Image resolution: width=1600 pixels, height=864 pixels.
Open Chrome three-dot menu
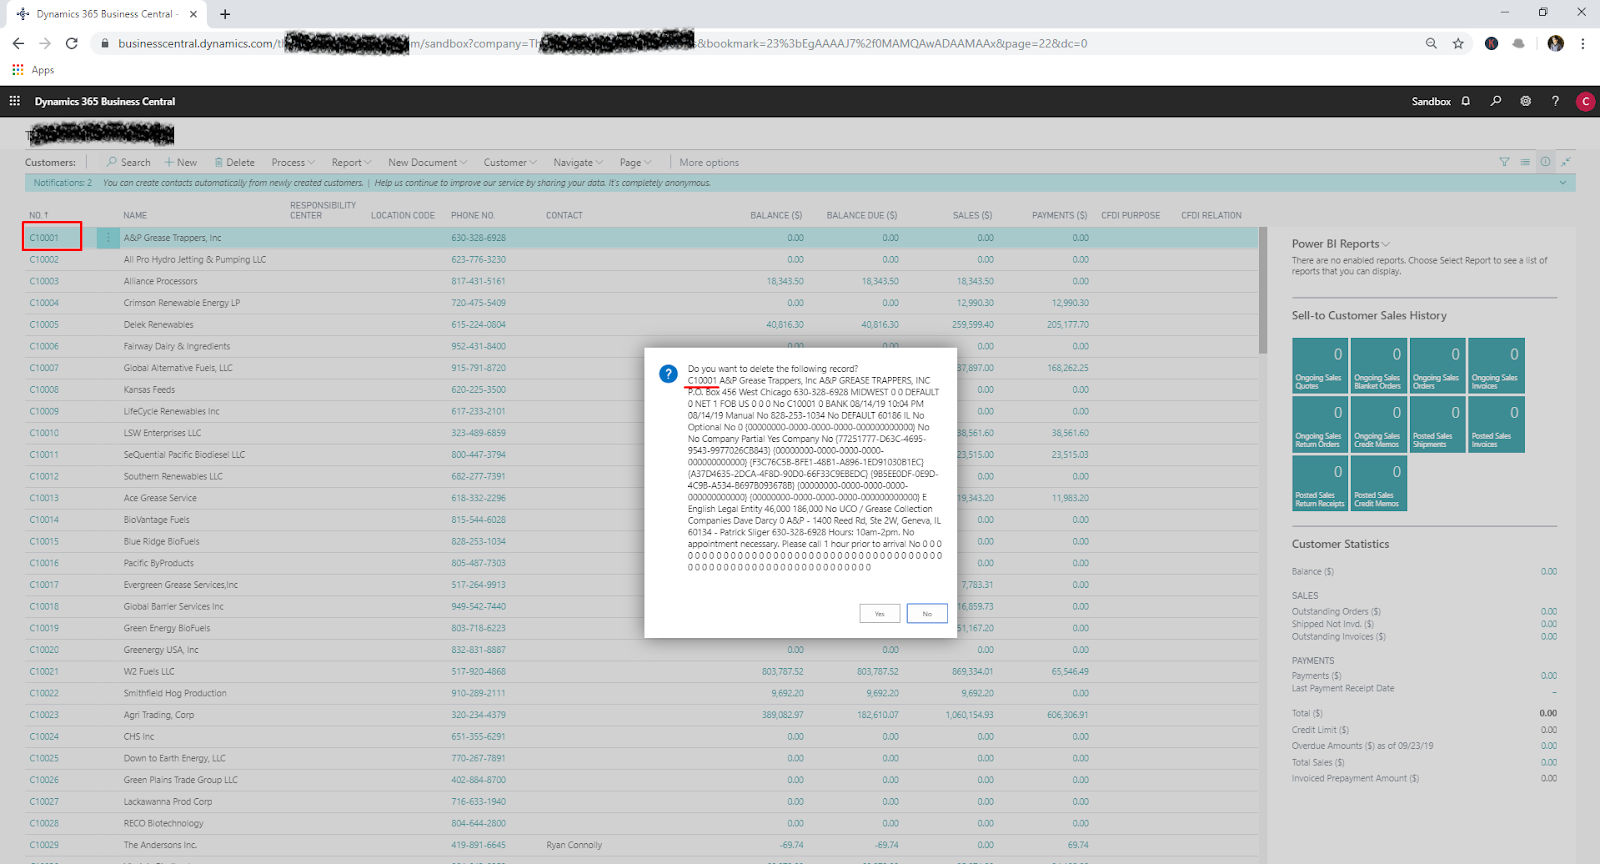(1583, 43)
